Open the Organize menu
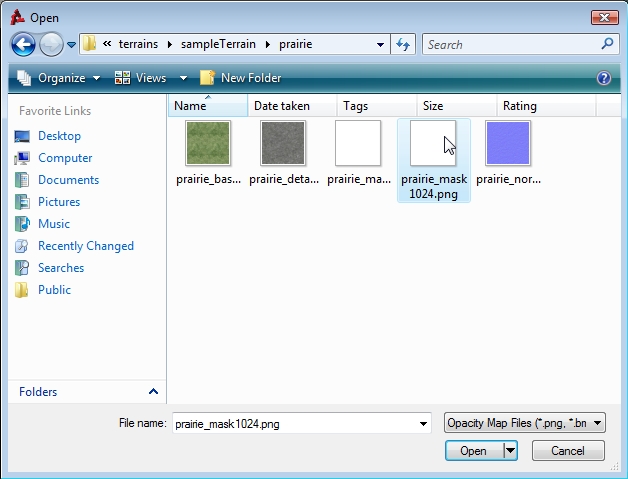Image resolution: width=628 pixels, height=479 pixels. 58,78
